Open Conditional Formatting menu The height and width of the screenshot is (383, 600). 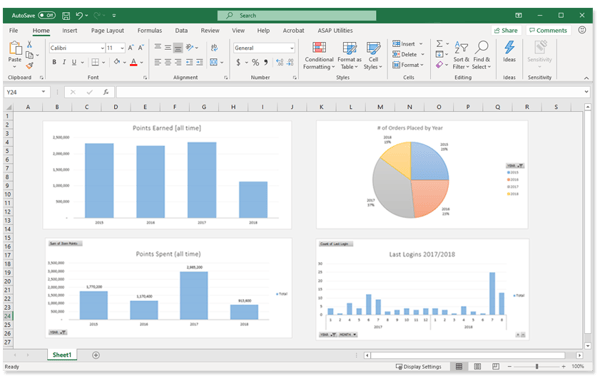point(319,56)
